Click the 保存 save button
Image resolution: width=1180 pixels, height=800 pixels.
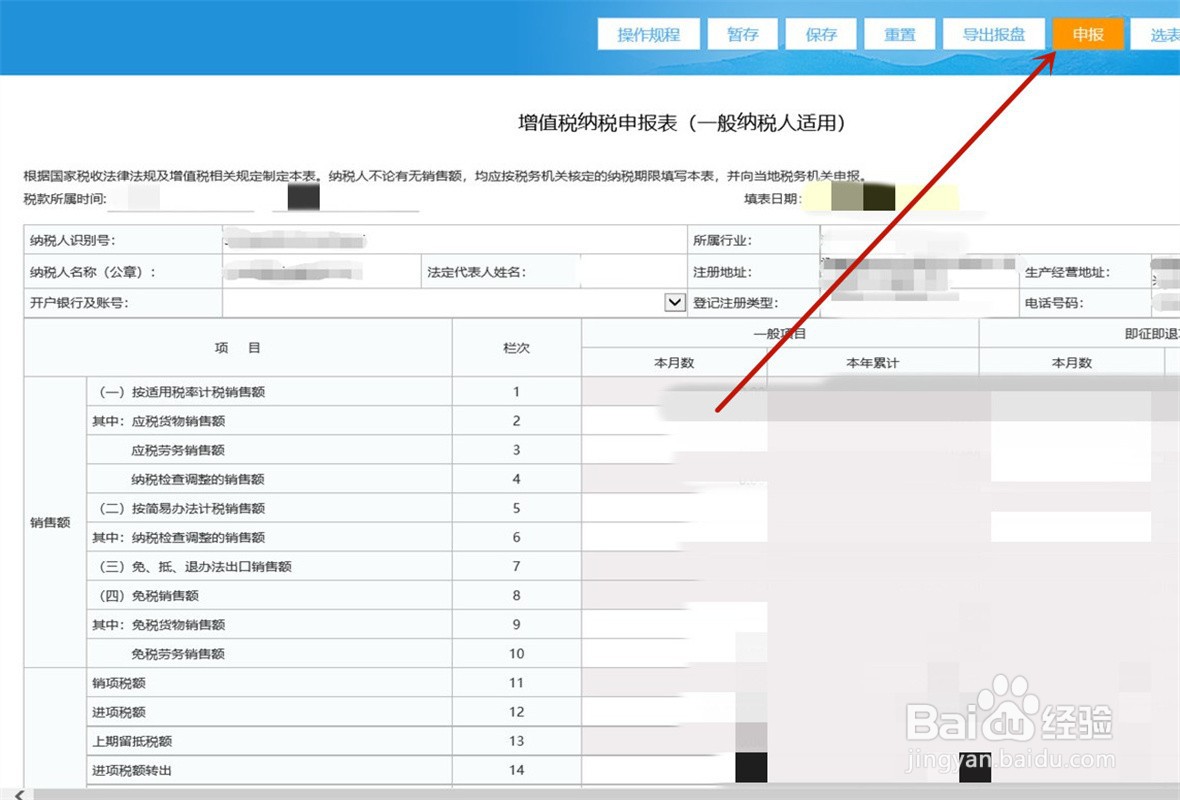pos(820,33)
